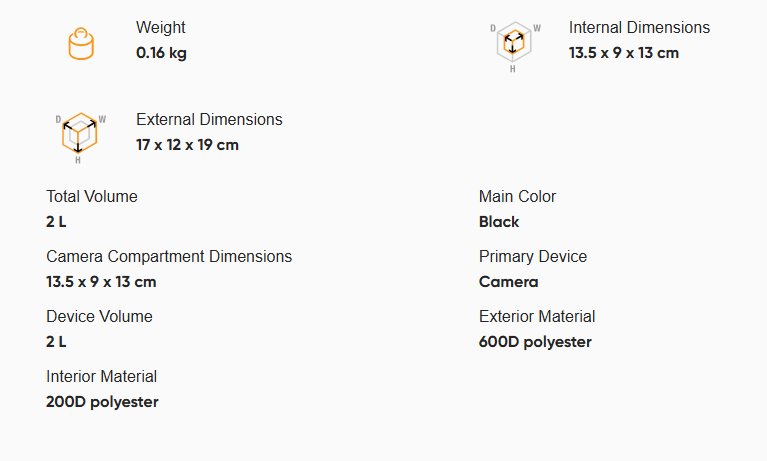Select the 600D polyester exterior material value
767x461 pixels.
(535, 342)
